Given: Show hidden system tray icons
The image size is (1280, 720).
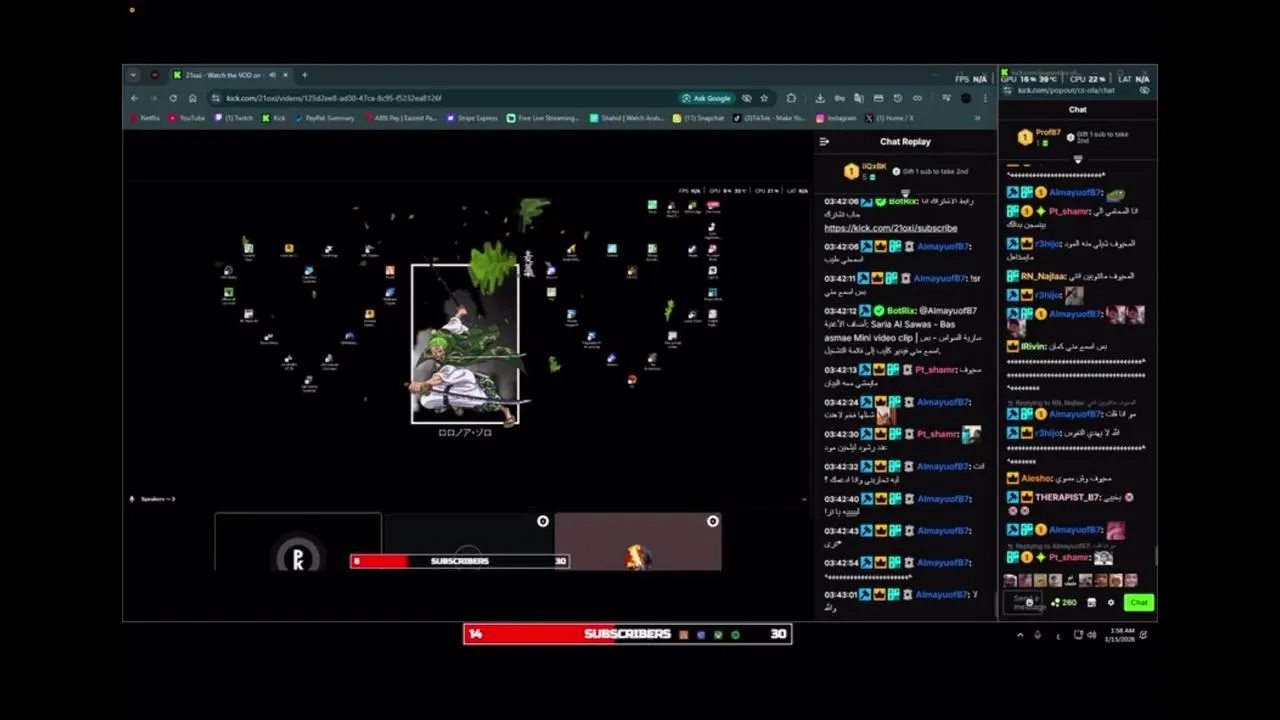Looking at the screenshot, I should [x=1020, y=635].
